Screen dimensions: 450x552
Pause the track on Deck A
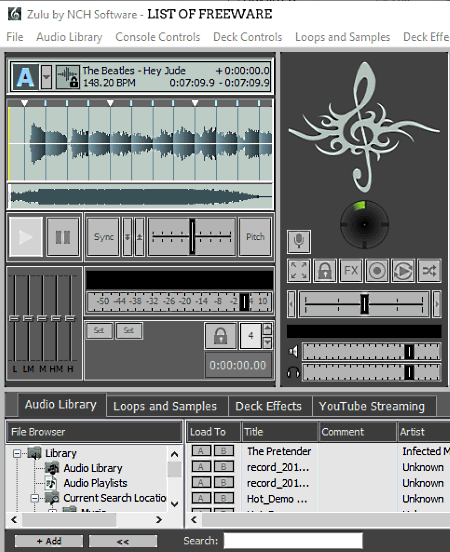[x=63, y=237]
